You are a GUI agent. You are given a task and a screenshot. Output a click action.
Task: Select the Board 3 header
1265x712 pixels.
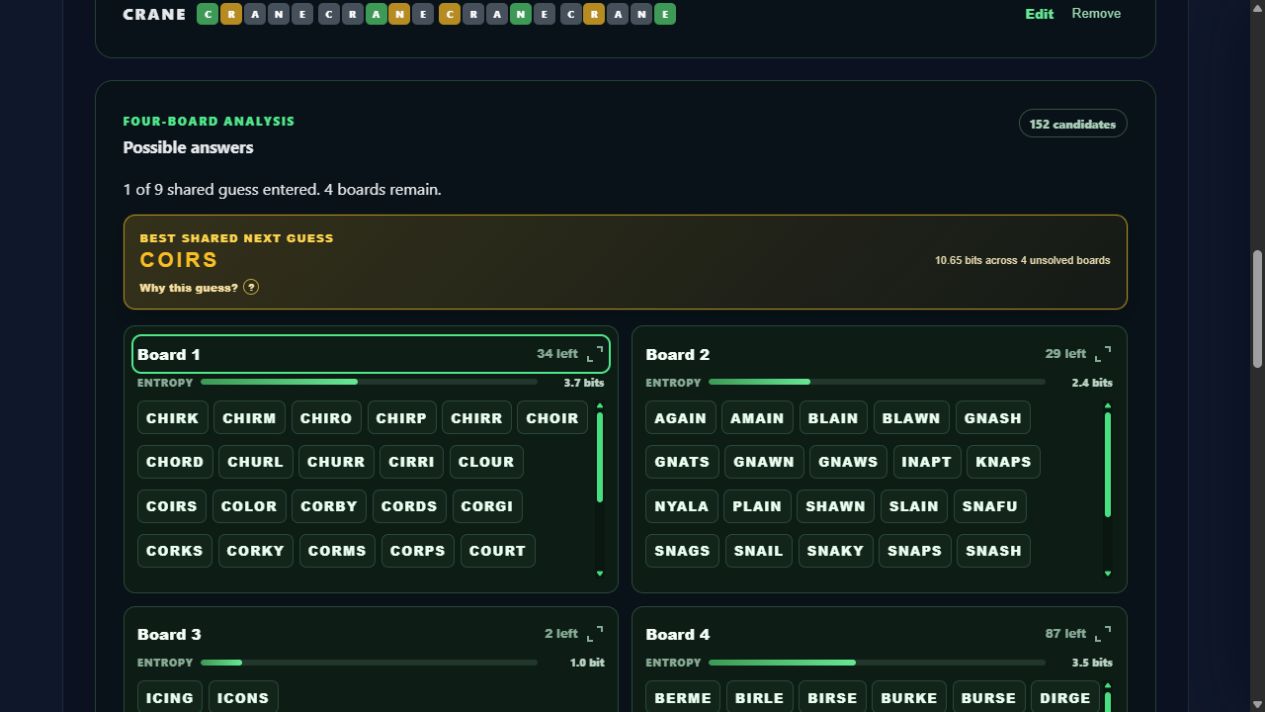(x=371, y=634)
